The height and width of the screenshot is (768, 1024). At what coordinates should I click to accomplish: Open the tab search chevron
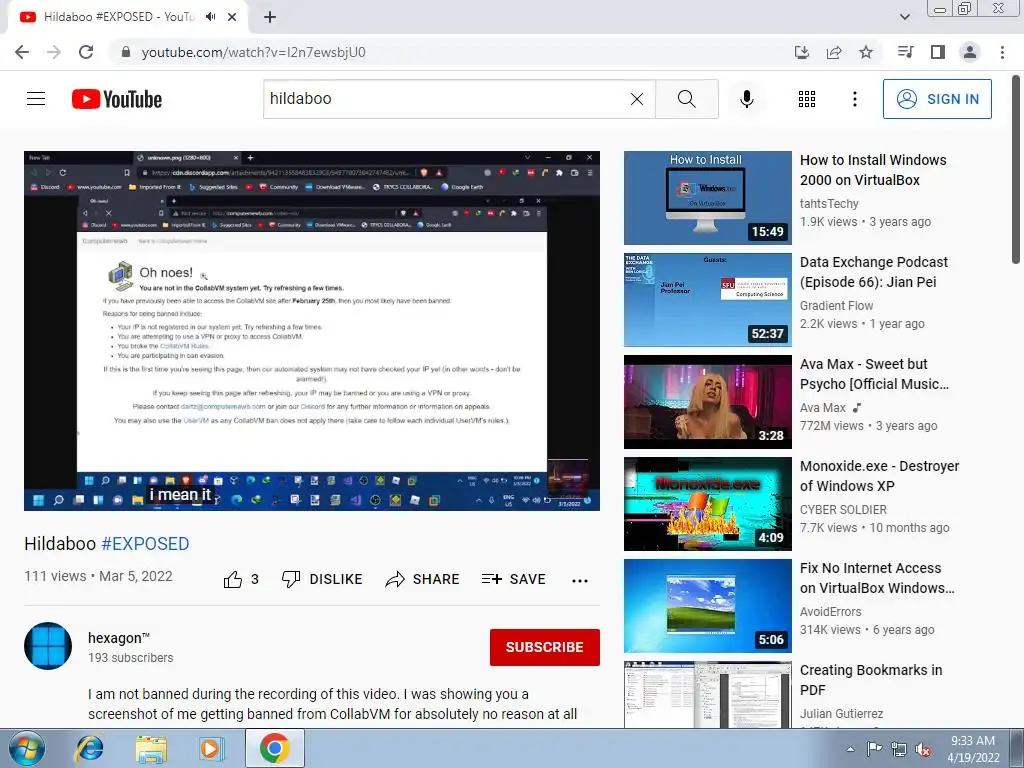(904, 17)
